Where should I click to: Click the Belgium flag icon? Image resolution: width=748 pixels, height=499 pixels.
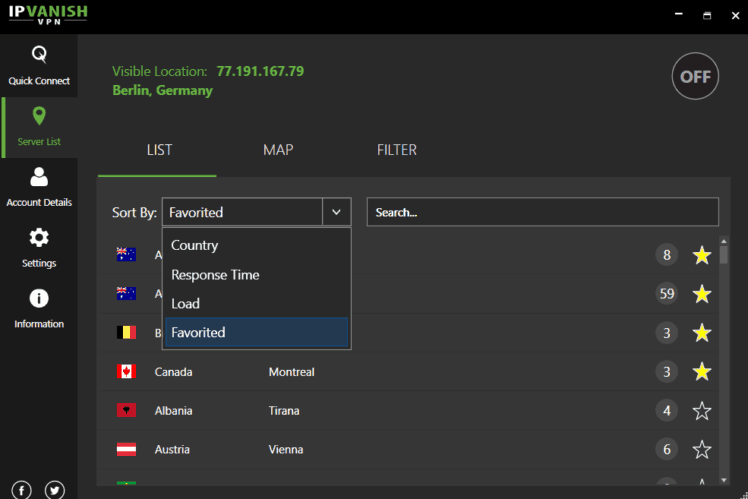pyautogui.click(x=126, y=333)
